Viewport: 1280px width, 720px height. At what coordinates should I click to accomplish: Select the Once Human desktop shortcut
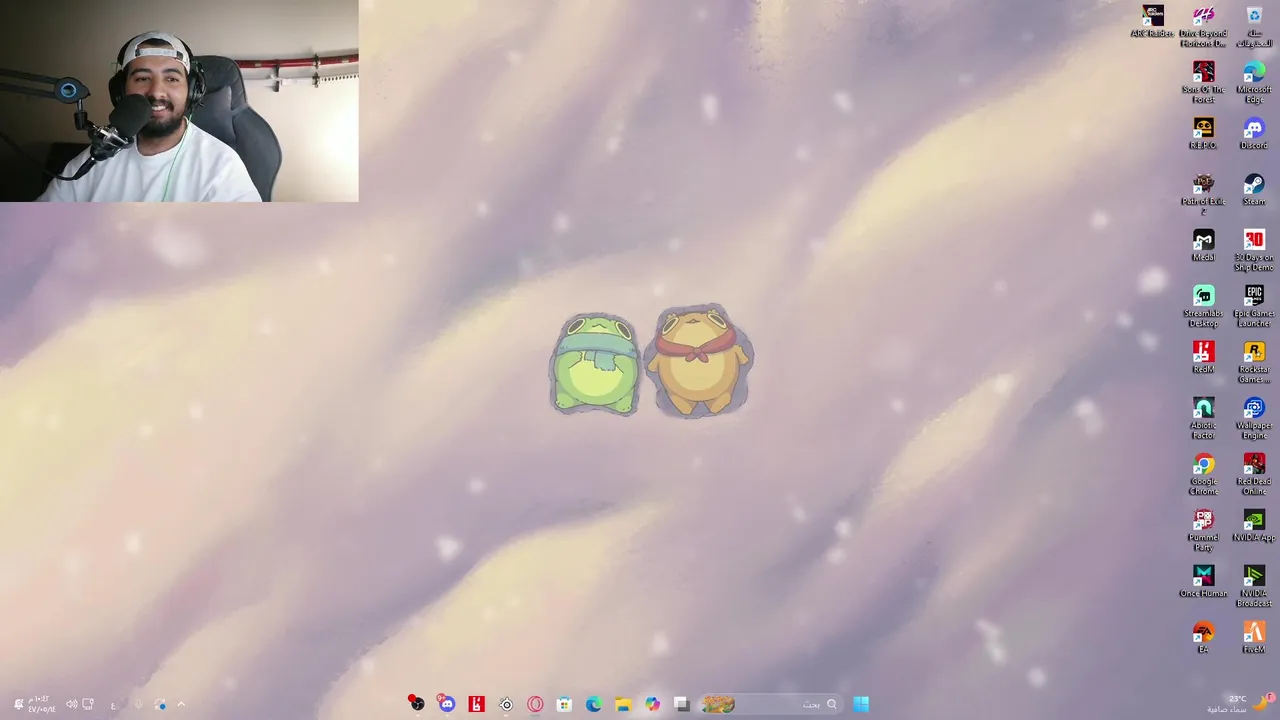[1203, 581]
